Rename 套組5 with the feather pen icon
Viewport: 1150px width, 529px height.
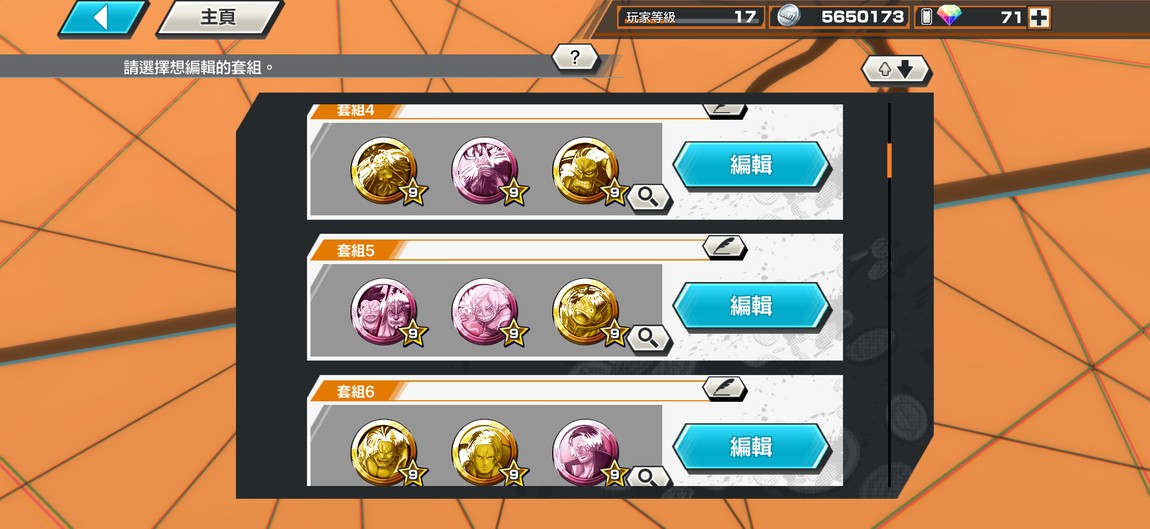point(725,247)
